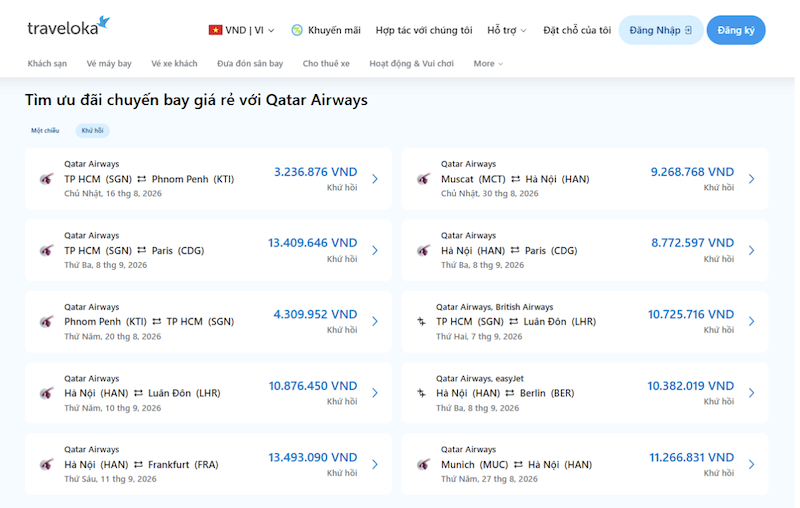Click the 13.493.090 VND price
This screenshot has height=508, width=800.
click(x=313, y=458)
